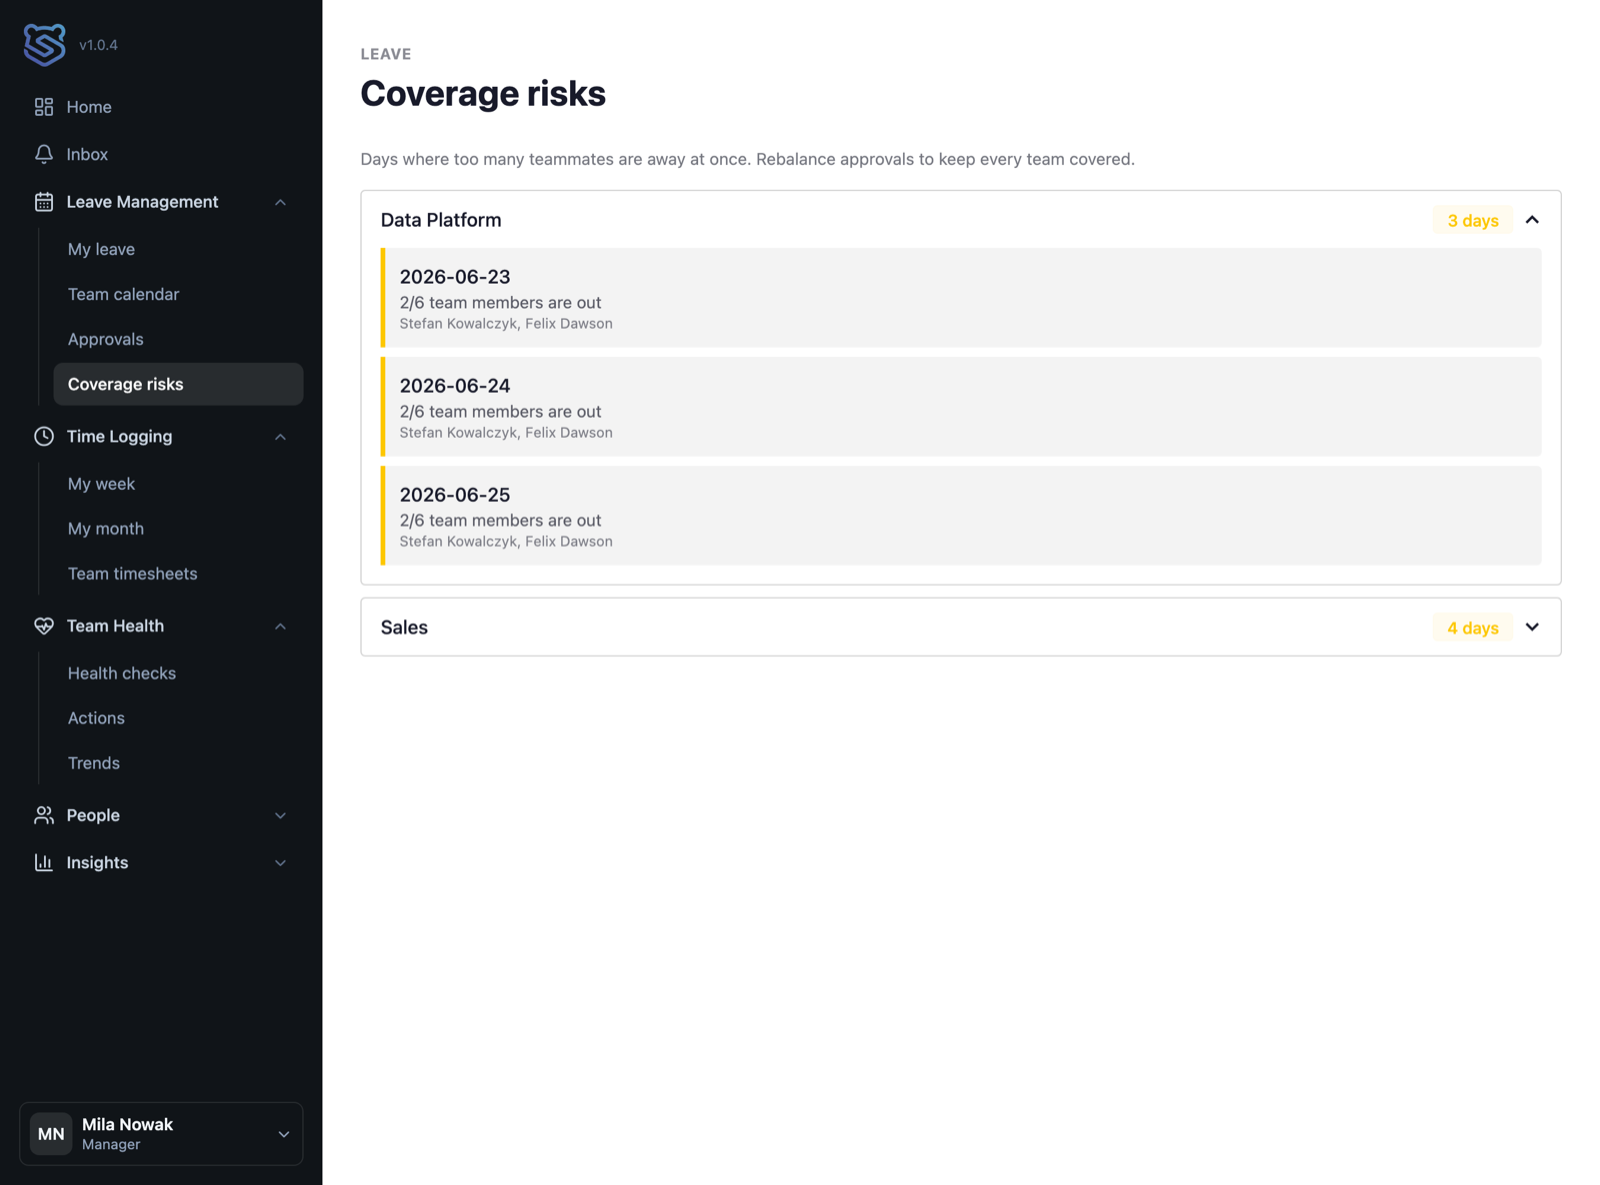Select Coverage risks menu item
Image resolution: width=1600 pixels, height=1185 pixels.
coord(178,384)
